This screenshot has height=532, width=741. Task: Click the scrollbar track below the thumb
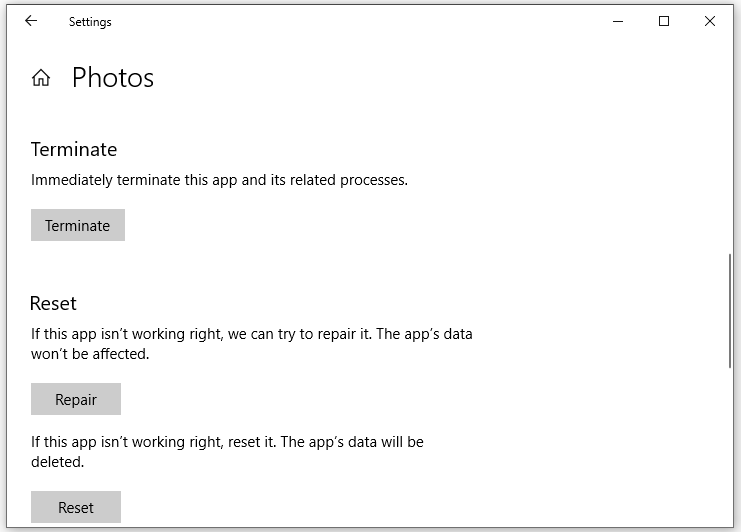pos(730,446)
